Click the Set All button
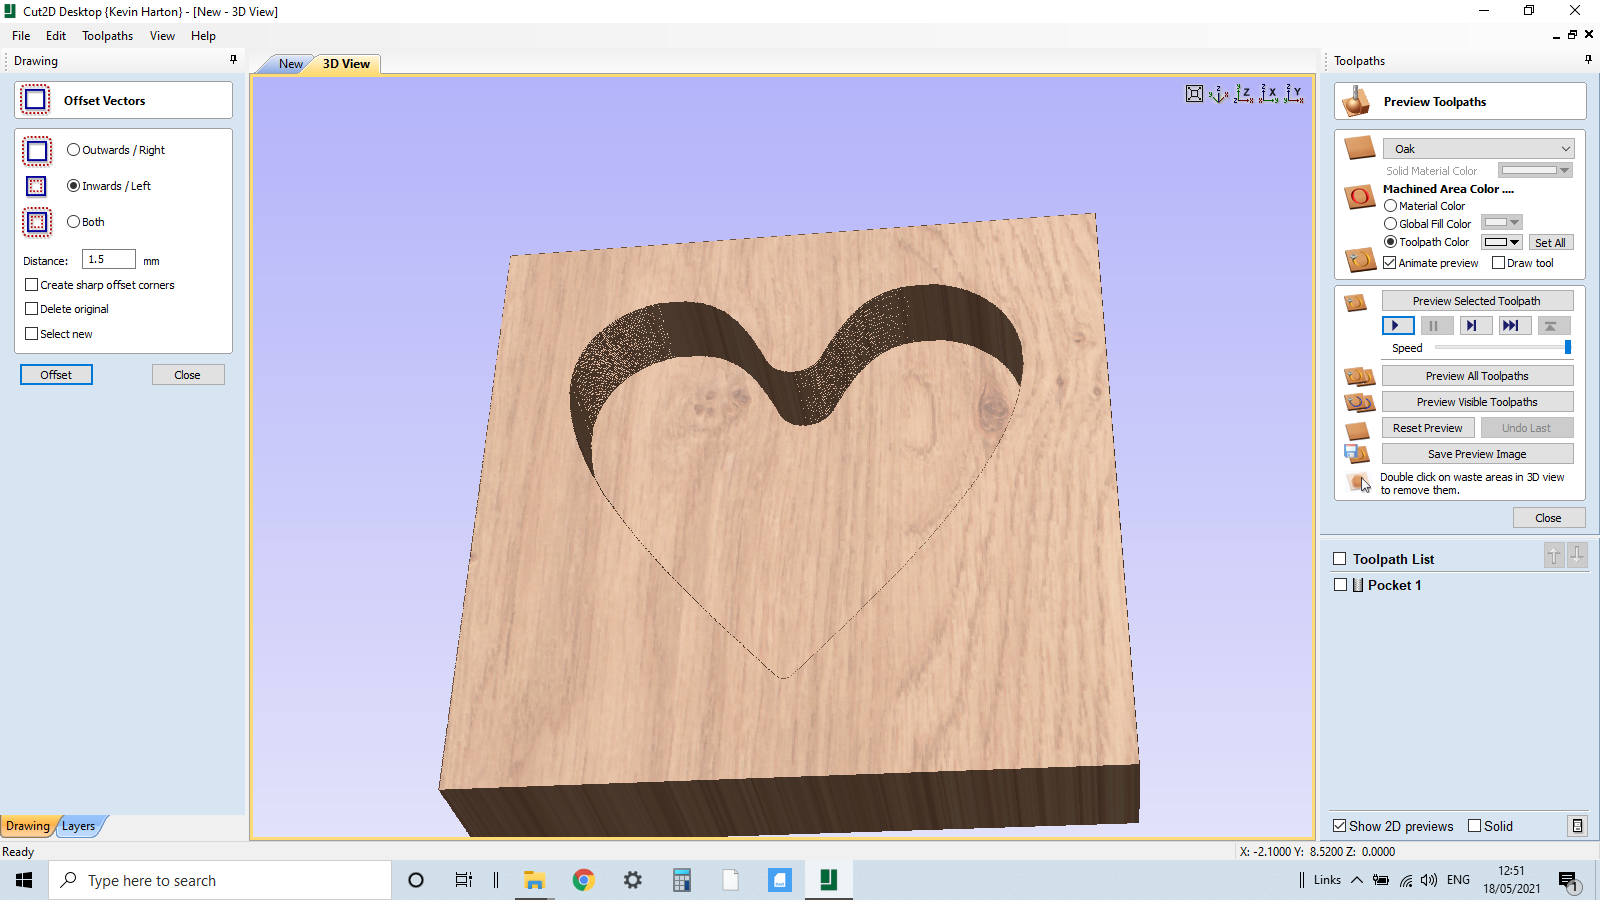Image resolution: width=1600 pixels, height=900 pixels. click(x=1551, y=243)
